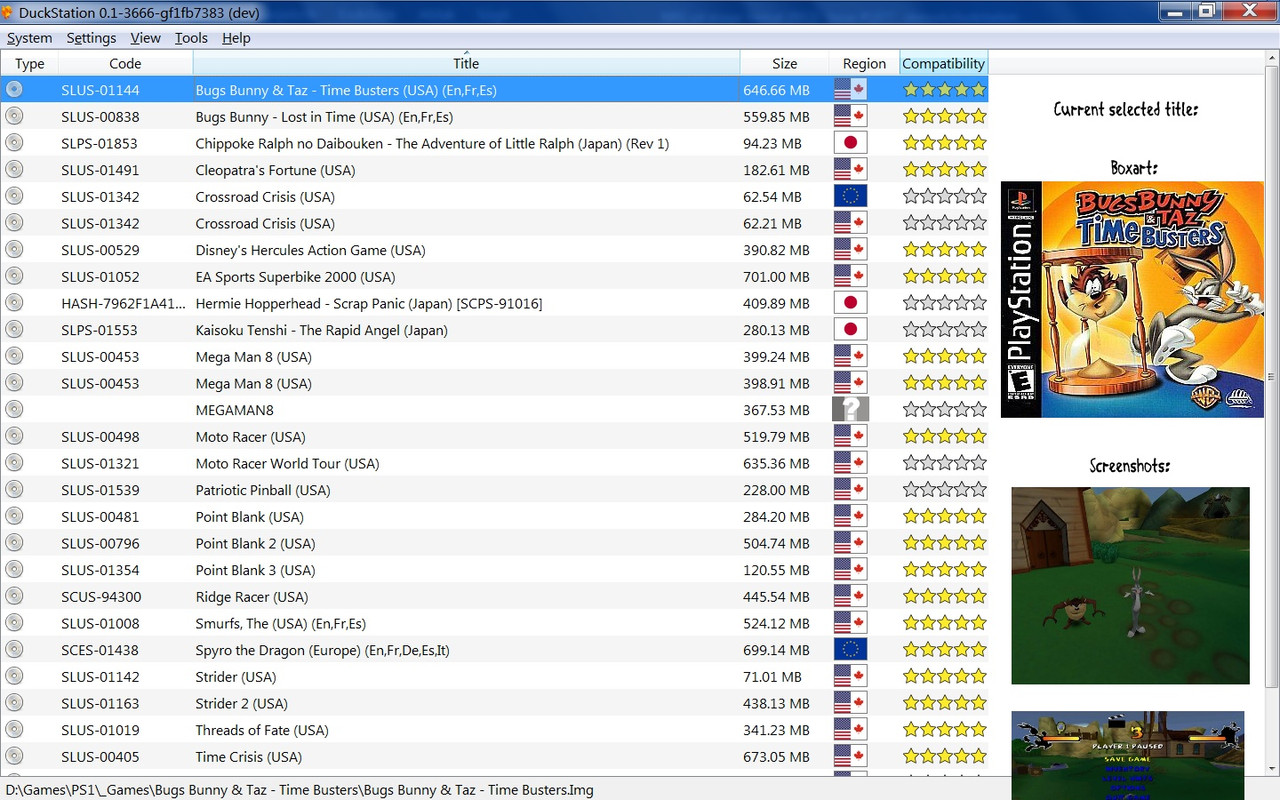Click disc icon for Ridge Racer
Screen dimensions: 1280x800
pos(14,596)
